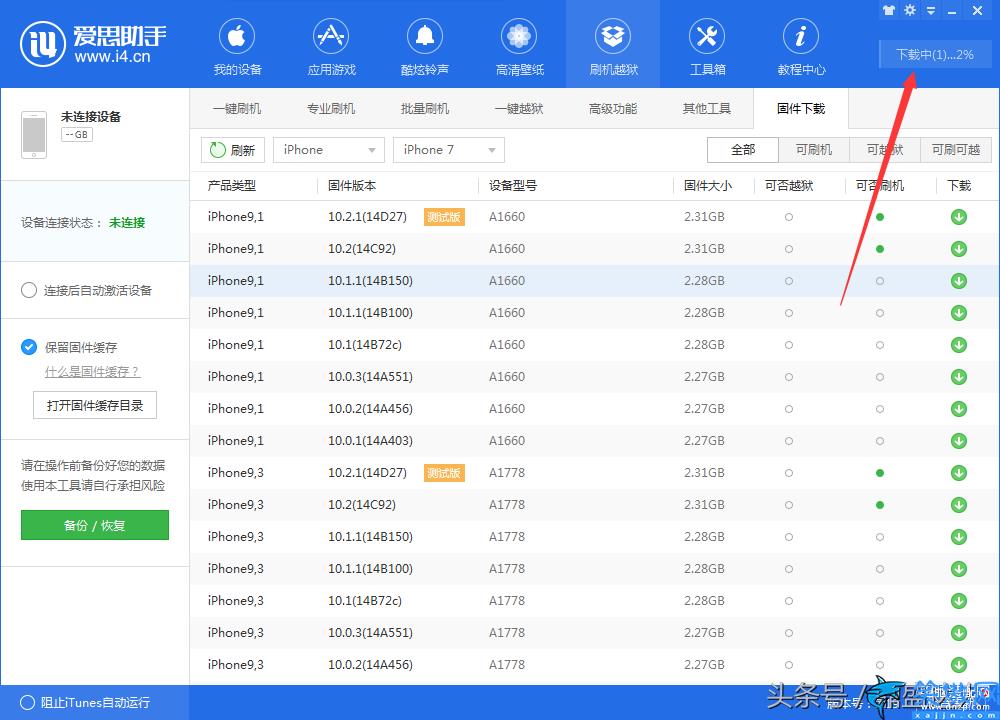
Task: Download iPhone9,1 10.1.1(14B150) firmware
Action: pos(959,281)
